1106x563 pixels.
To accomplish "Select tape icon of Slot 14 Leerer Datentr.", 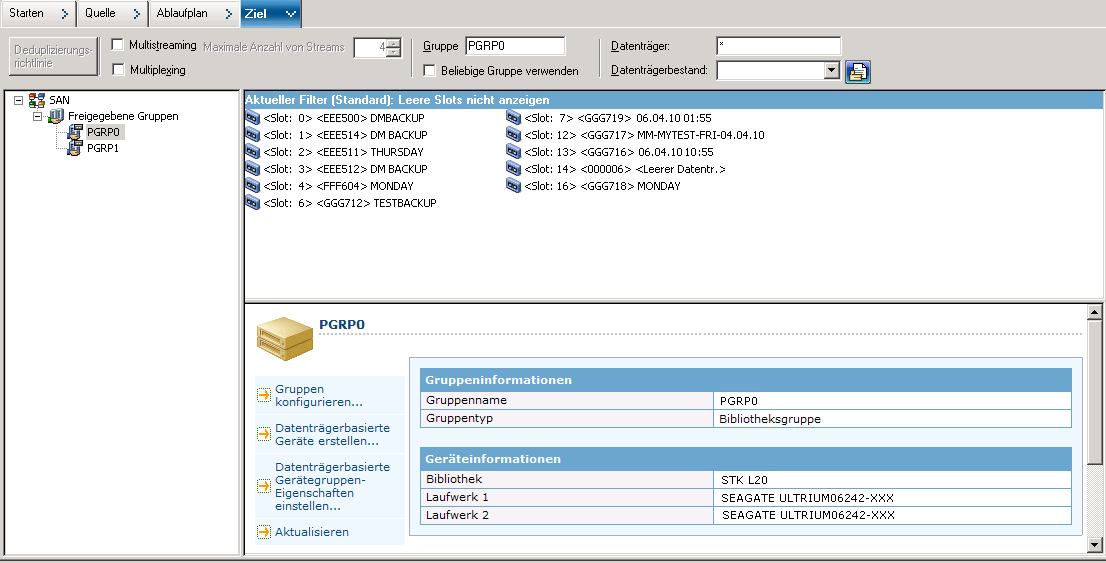I will tap(514, 169).
